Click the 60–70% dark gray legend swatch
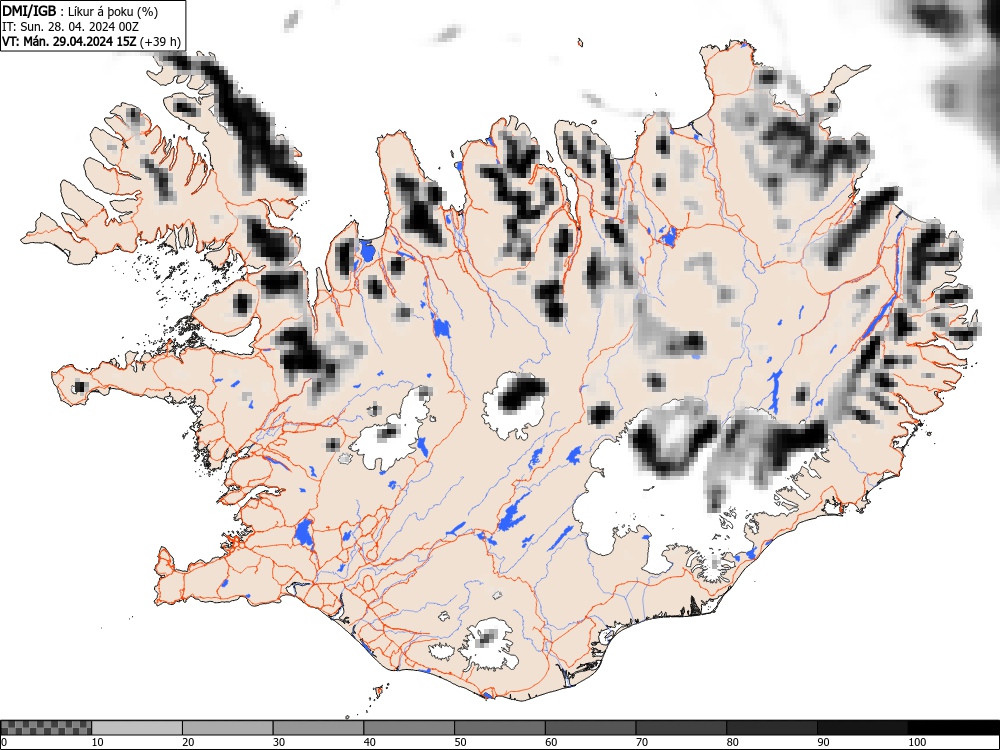The height and width of the screenshot is (750, 1000). [591, 728]
